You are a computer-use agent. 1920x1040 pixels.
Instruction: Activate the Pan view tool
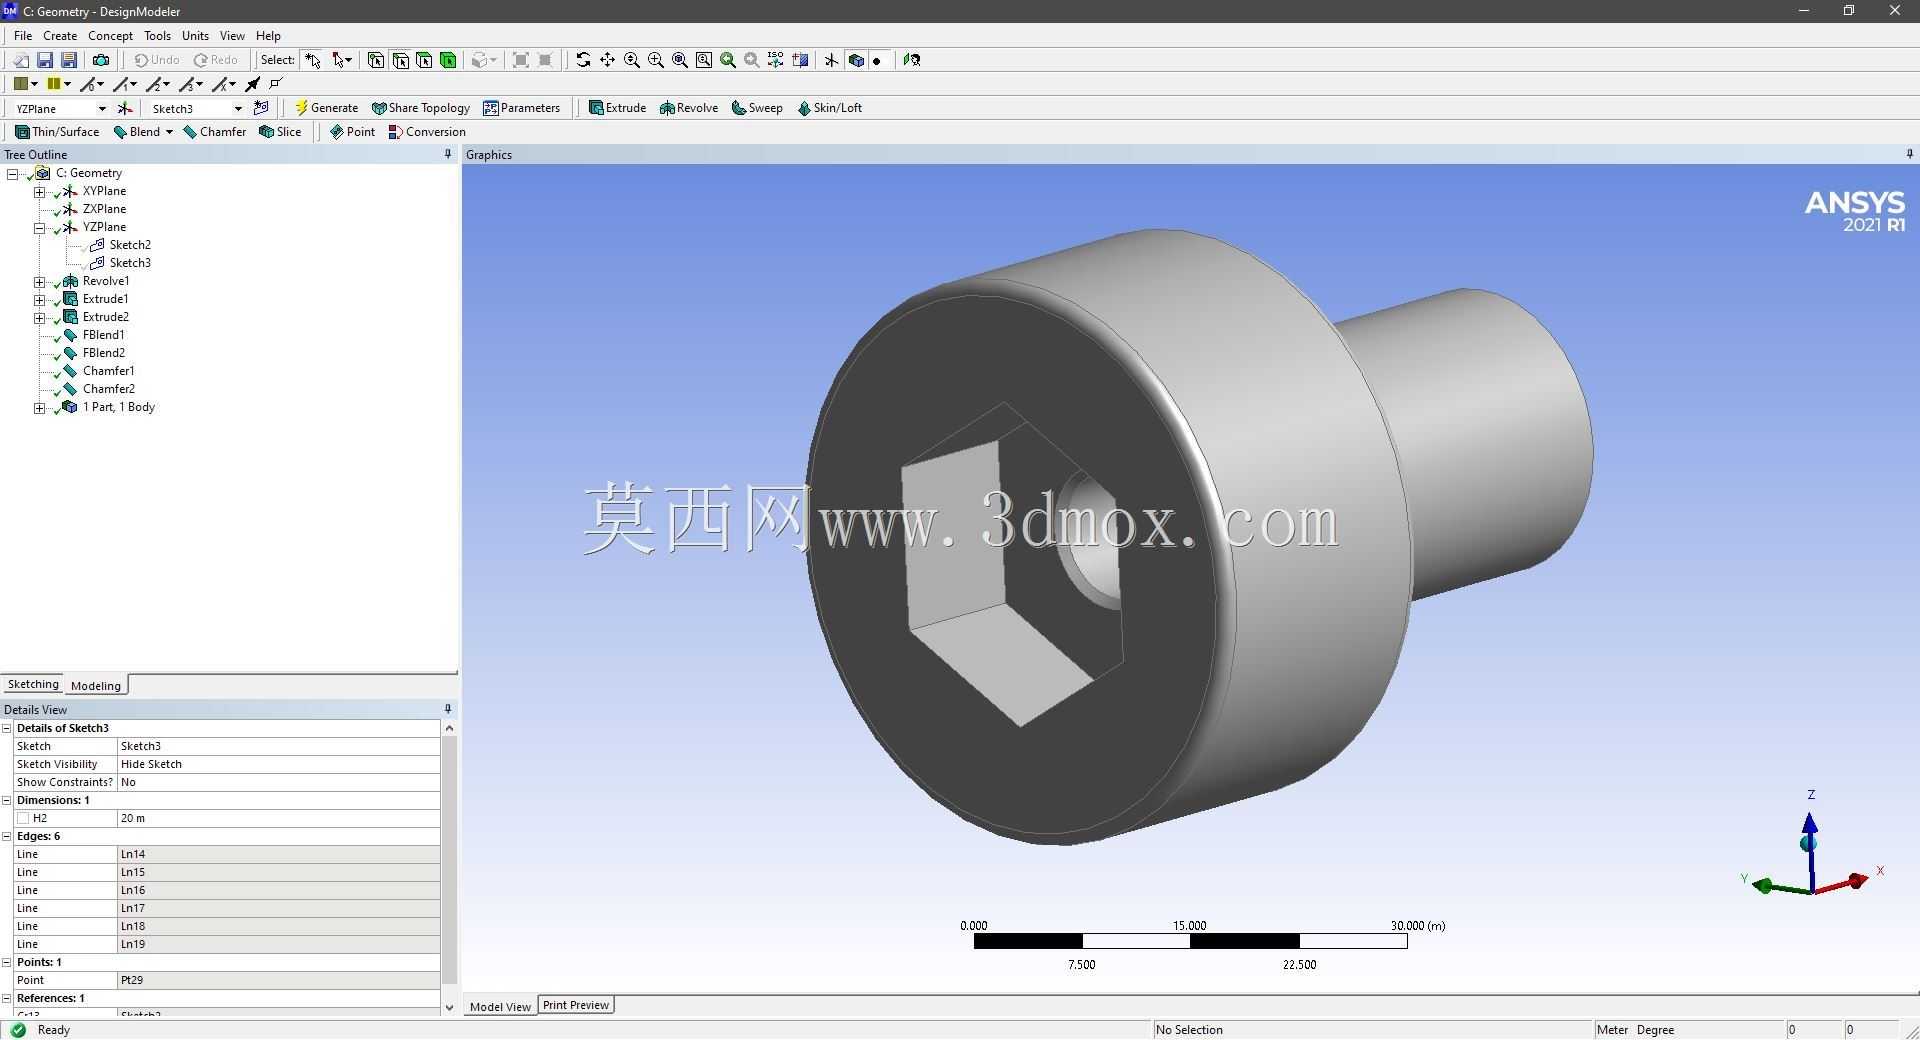click(x=607, y=60)
